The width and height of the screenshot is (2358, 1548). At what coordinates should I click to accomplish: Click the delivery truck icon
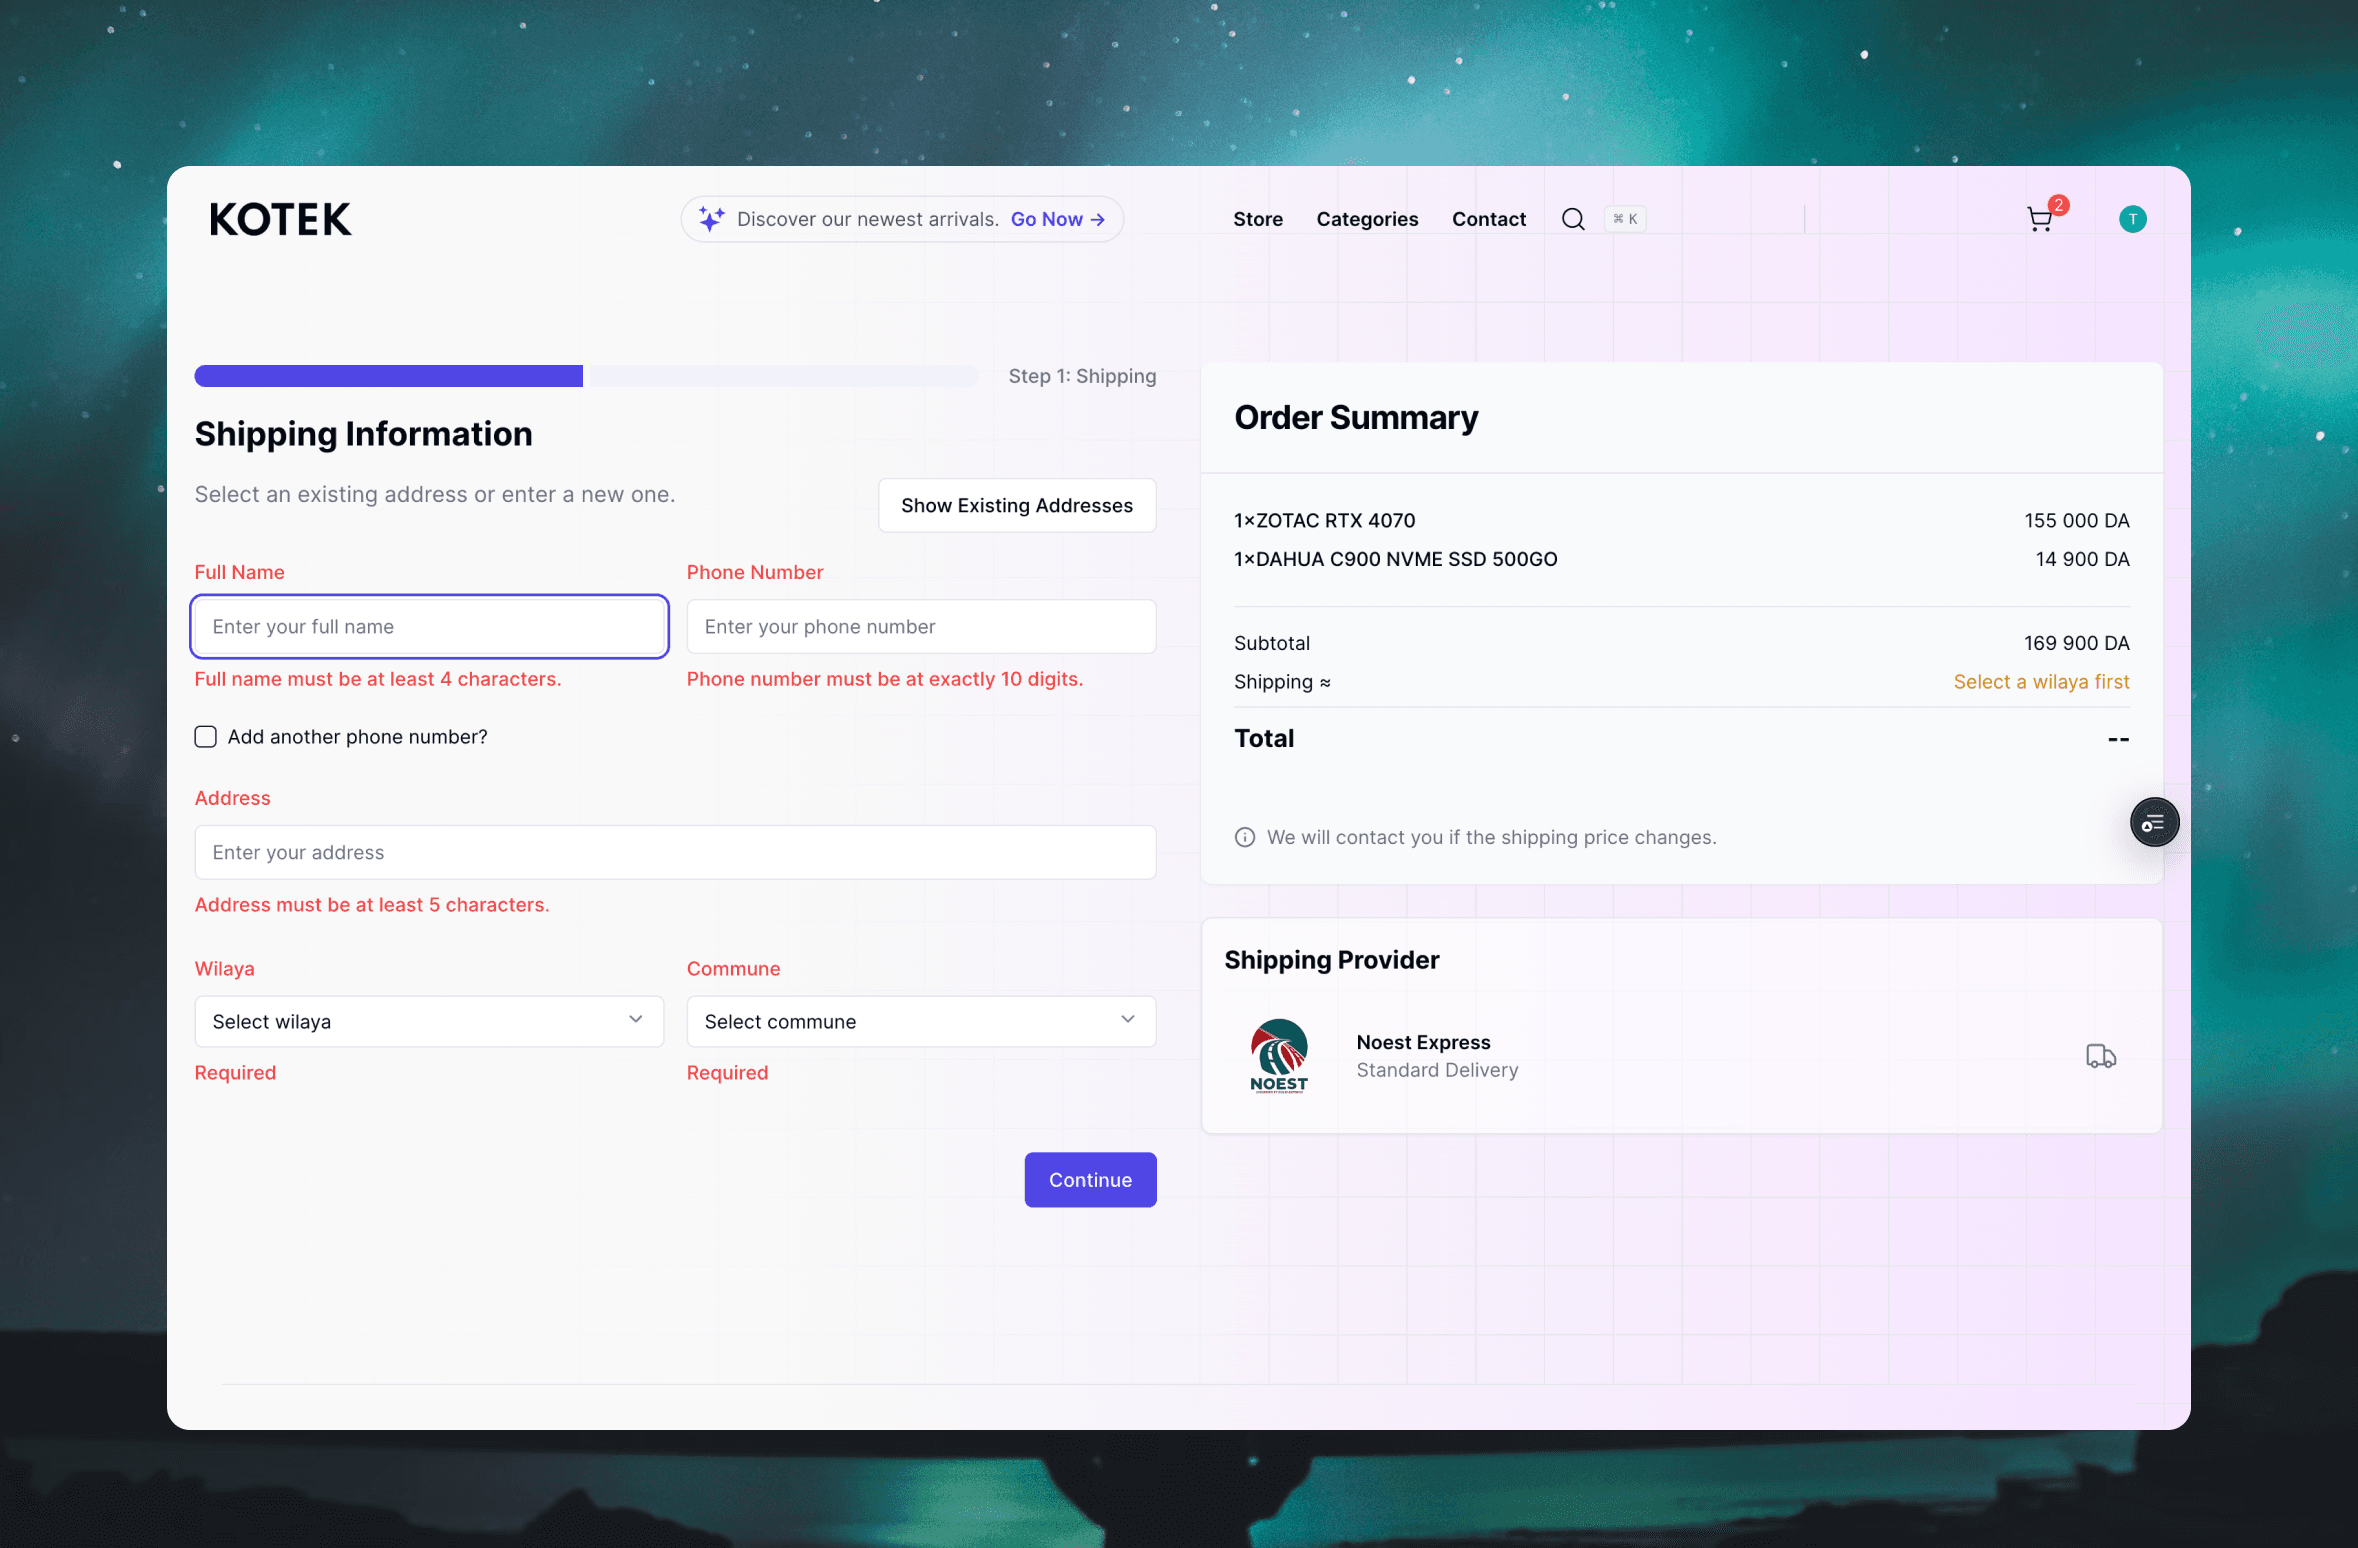pos(2101,1056)
